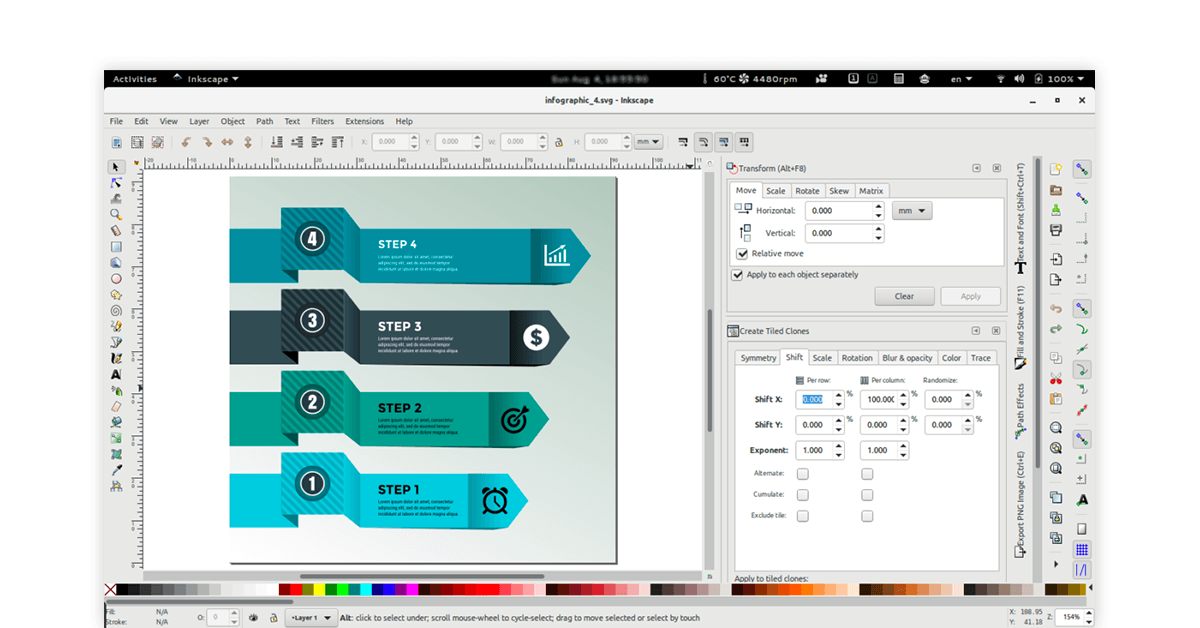1200x628 pixels.
Task: Switch to Scale tab in Transform
Action: [776, 191]
